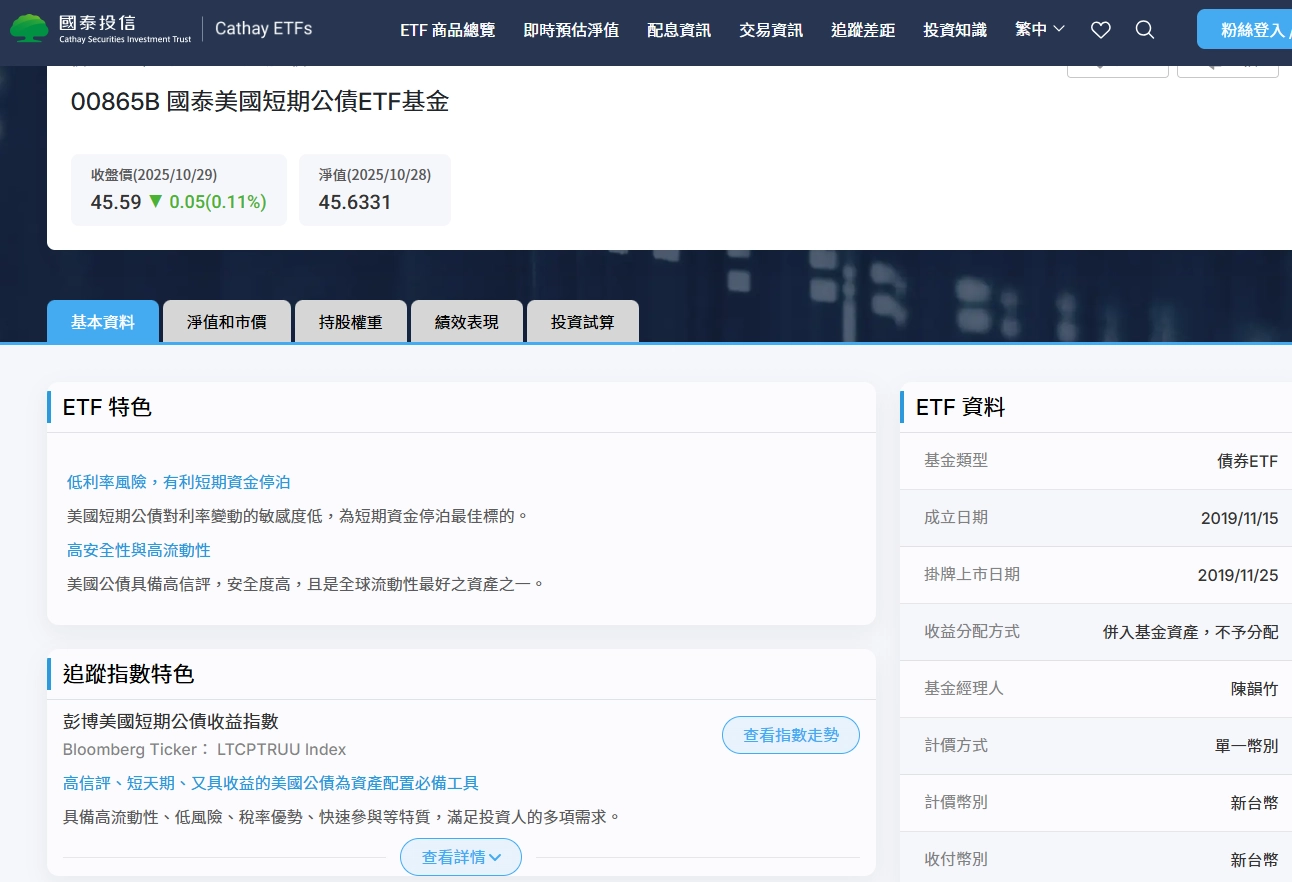Viewport: 1292px width, 882px height.
Task: Open the 績效表現 tab
Action: click(x=467, y=322)
